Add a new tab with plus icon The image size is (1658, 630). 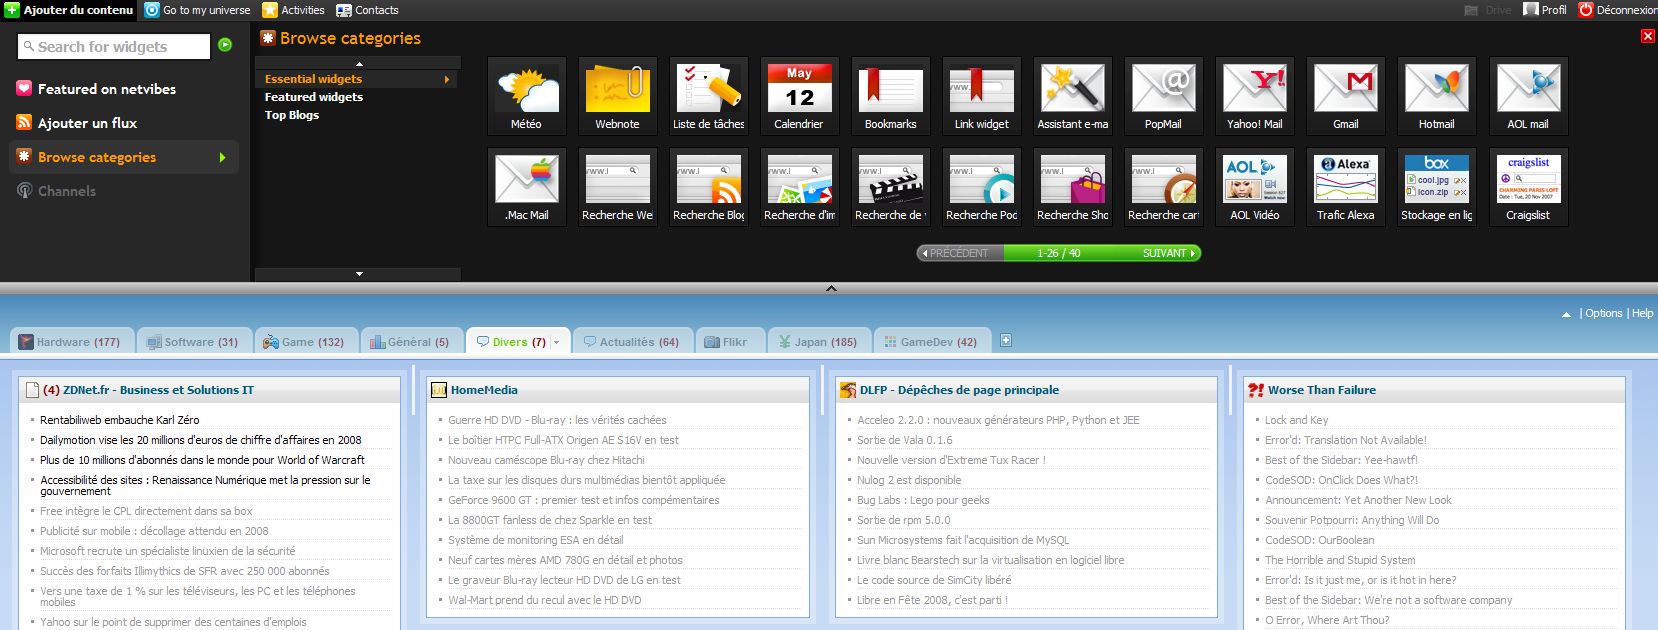tap(1006, 340)
